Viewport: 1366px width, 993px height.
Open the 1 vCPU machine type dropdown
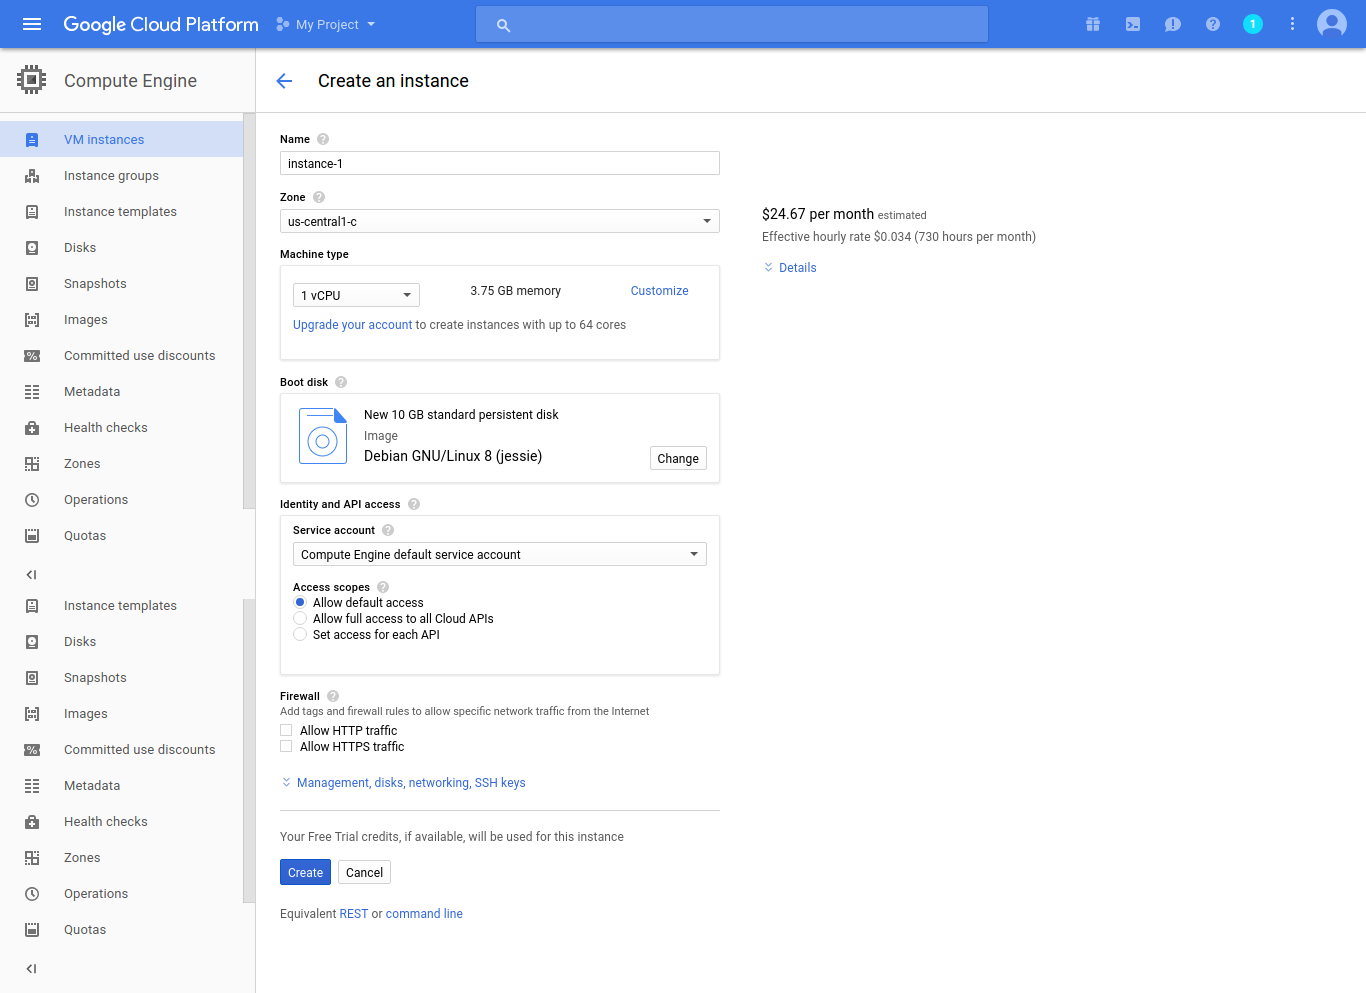coord(356,295)
